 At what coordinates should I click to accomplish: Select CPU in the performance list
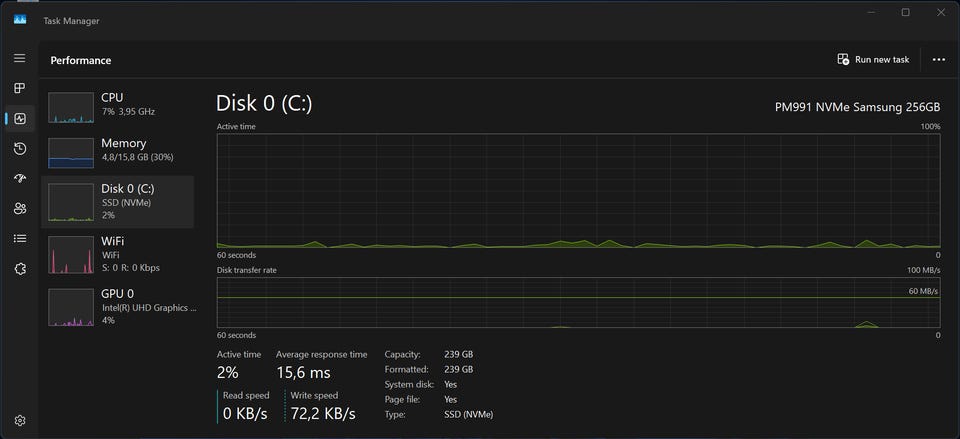click(x=117, y=105)
